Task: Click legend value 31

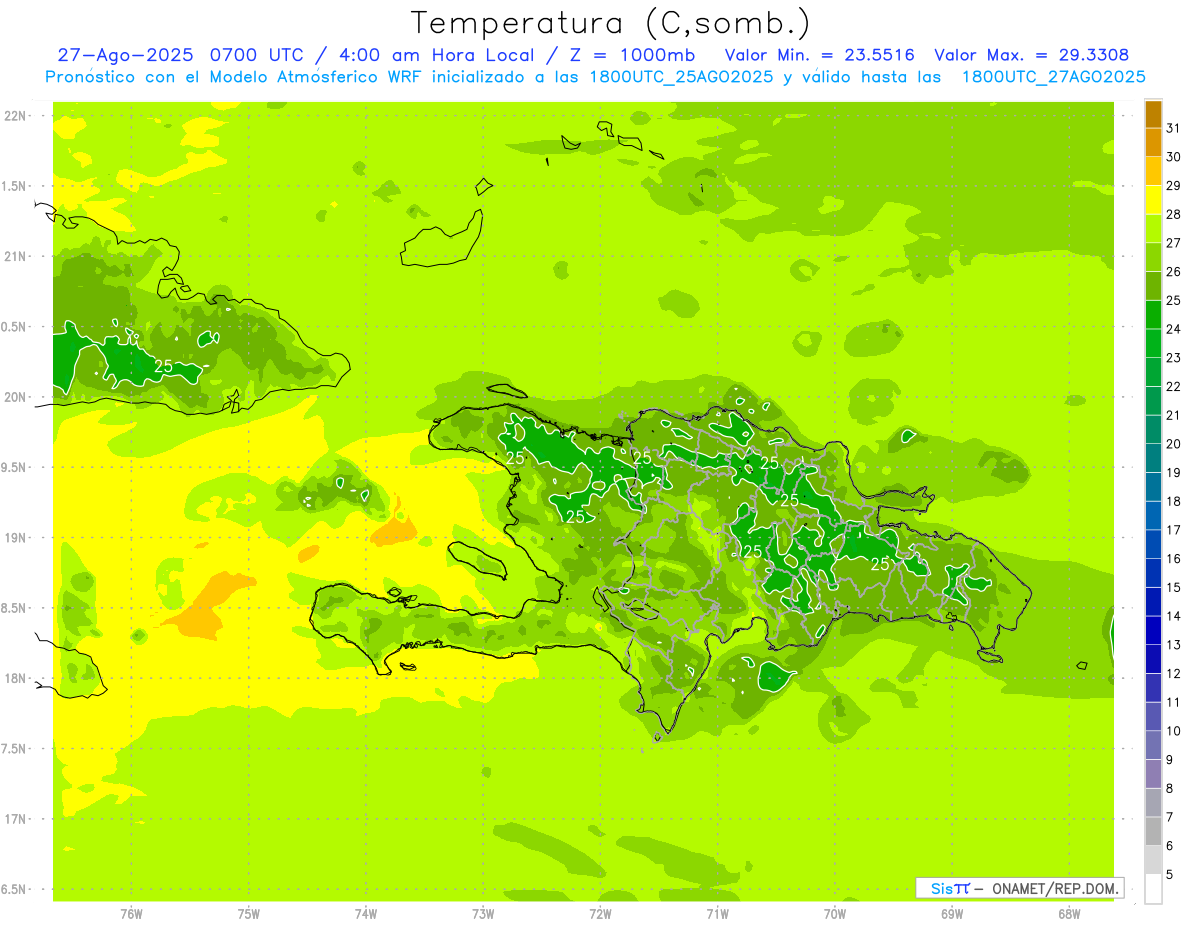Action: pyautogui.click(x=1174, y=128)
